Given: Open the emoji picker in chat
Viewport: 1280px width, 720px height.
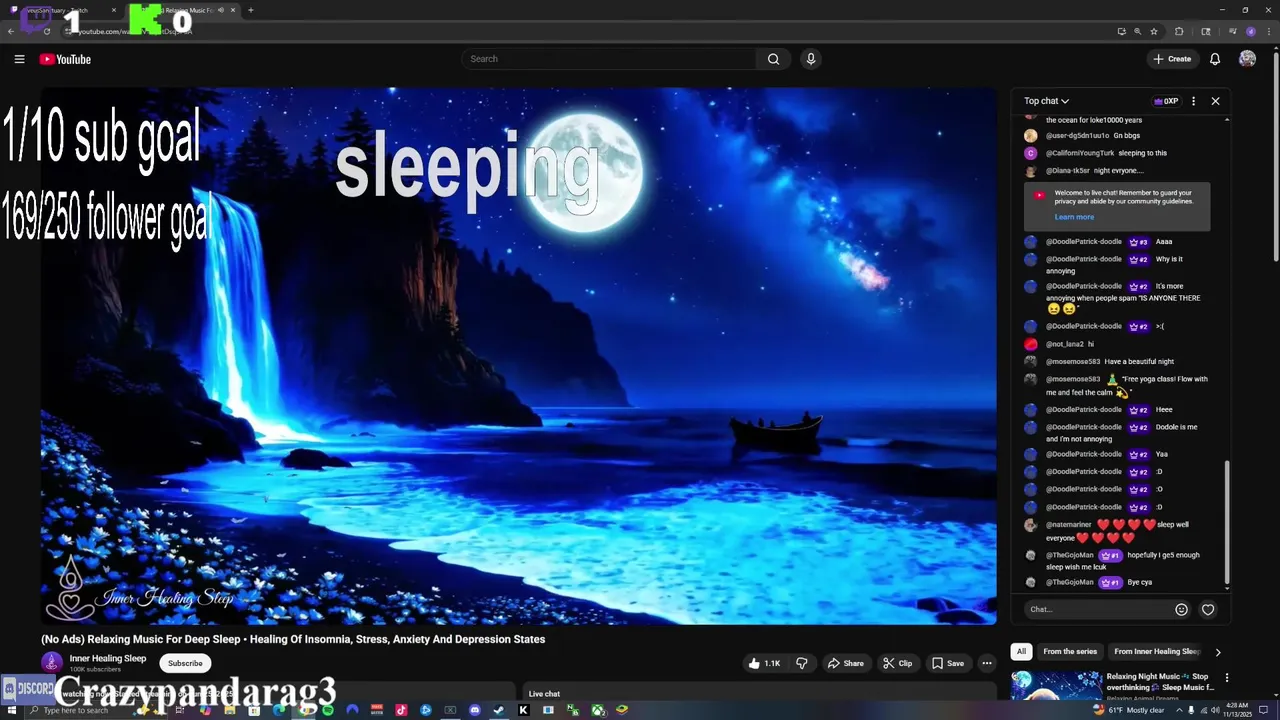Looking at the screenshot, I should tap(1181, 609).
